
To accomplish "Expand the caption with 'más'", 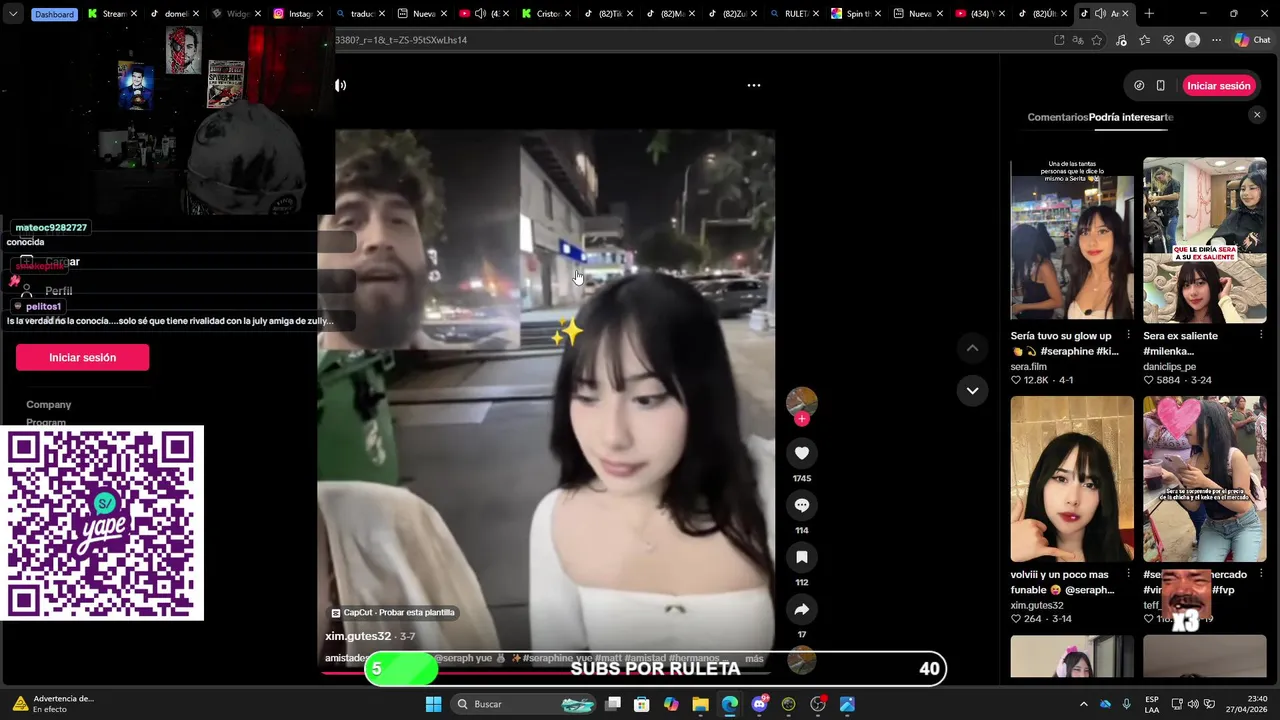I will coord(754,659).
